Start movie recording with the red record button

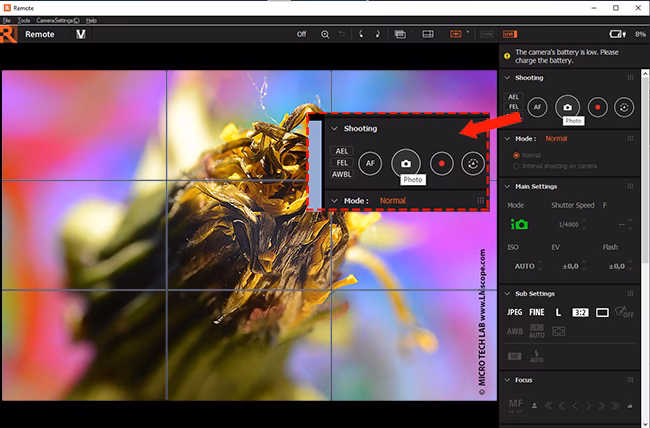pos(596,105)
